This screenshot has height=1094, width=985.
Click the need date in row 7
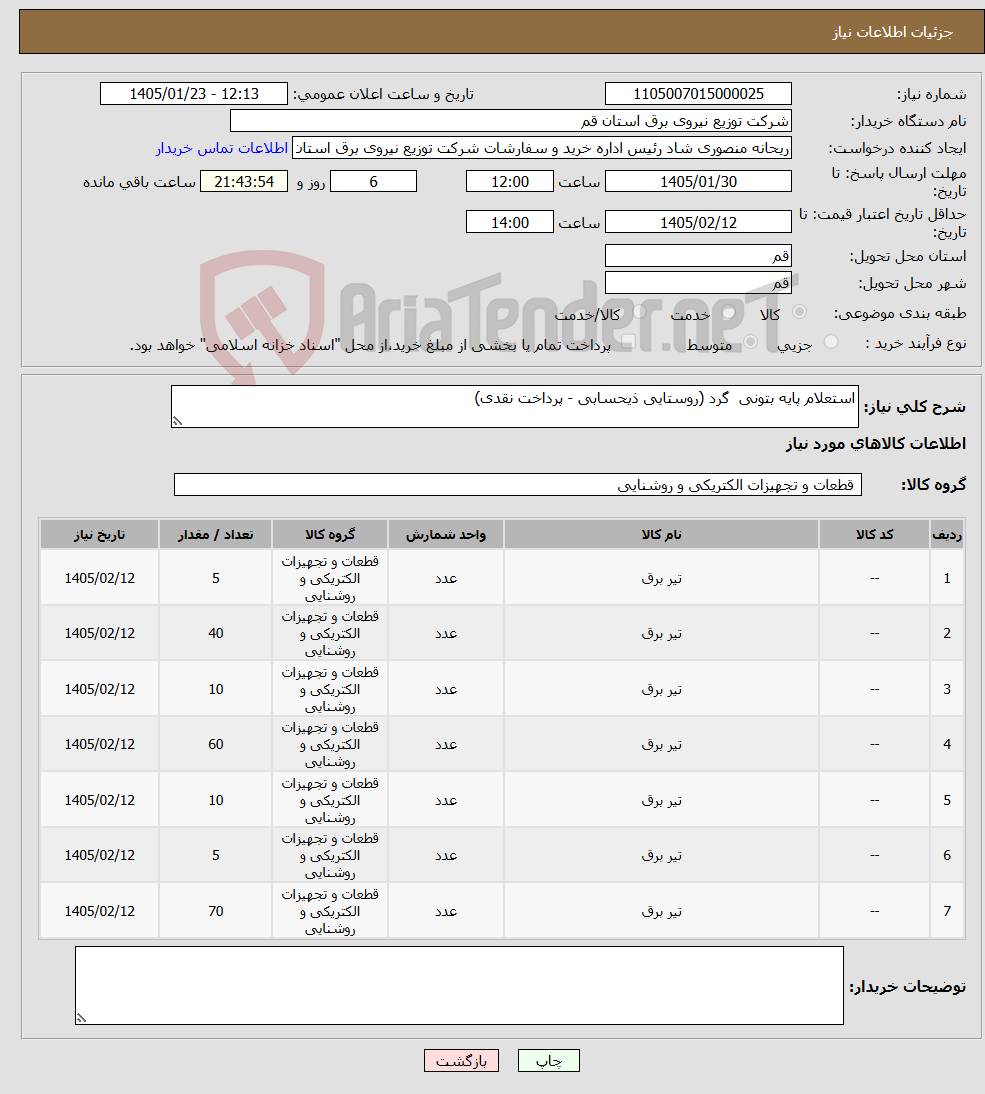point(100,911)
